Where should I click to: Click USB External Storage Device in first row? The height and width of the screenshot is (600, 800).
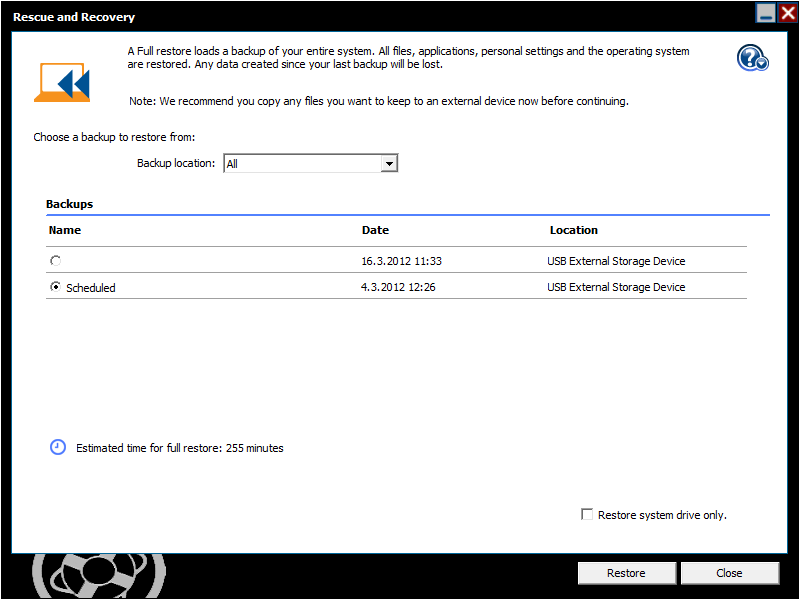616,262
